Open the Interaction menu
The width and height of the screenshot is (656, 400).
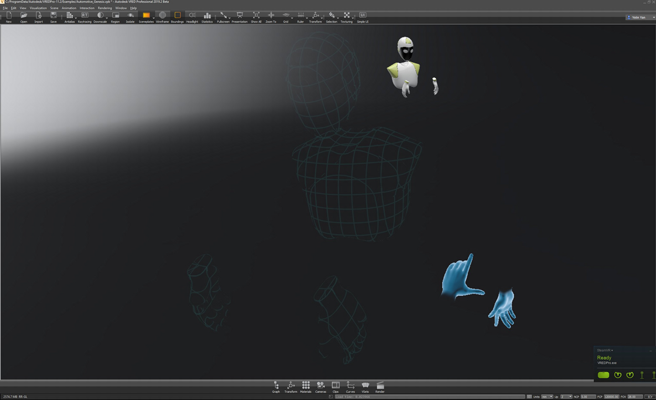tap(87, 8)
